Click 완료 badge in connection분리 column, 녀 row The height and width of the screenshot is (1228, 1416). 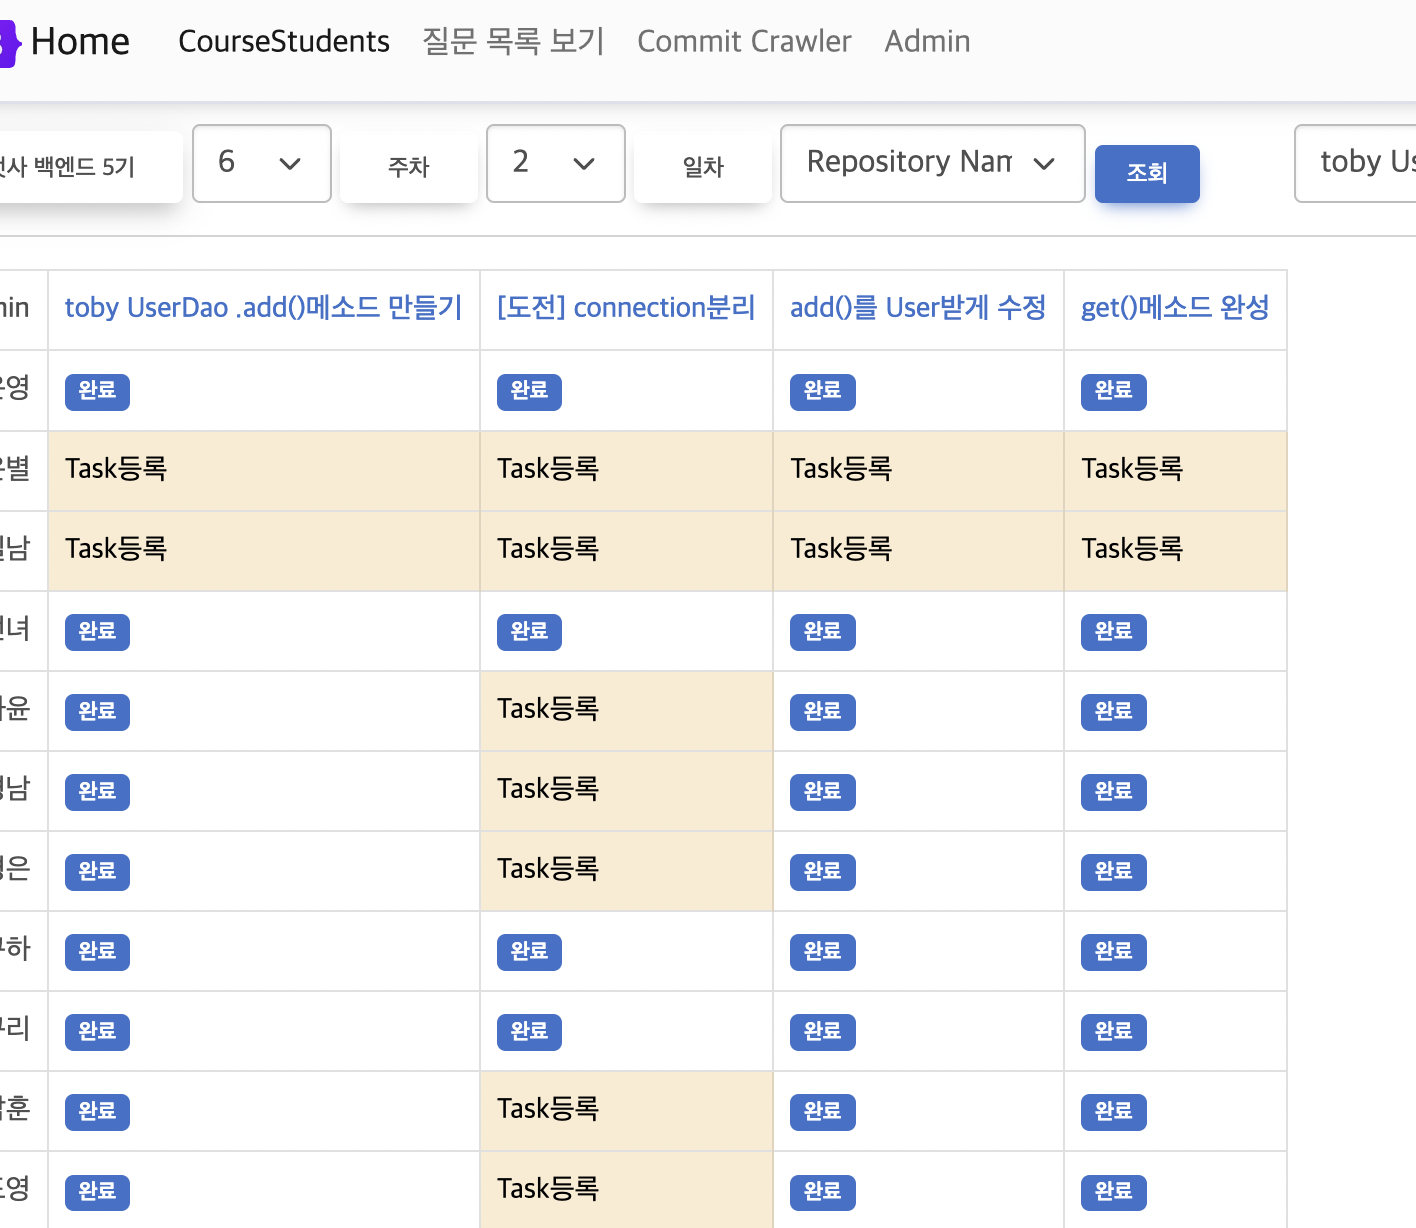529,632
